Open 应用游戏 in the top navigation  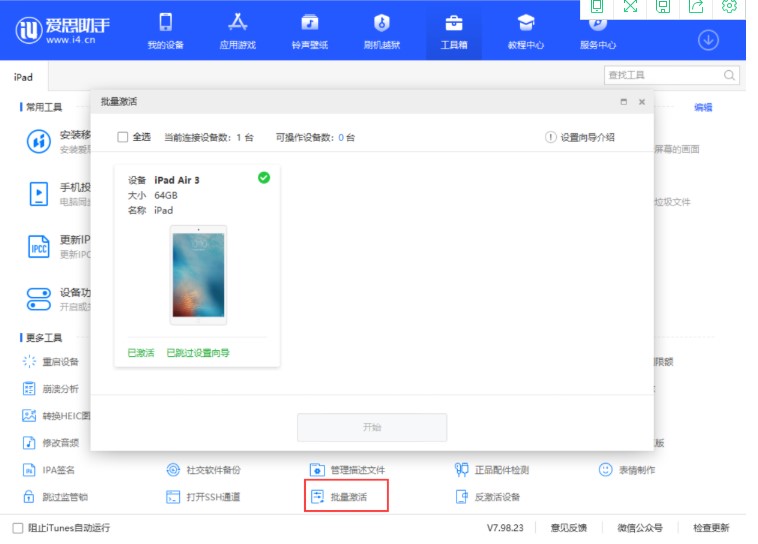tap(237, 31)
